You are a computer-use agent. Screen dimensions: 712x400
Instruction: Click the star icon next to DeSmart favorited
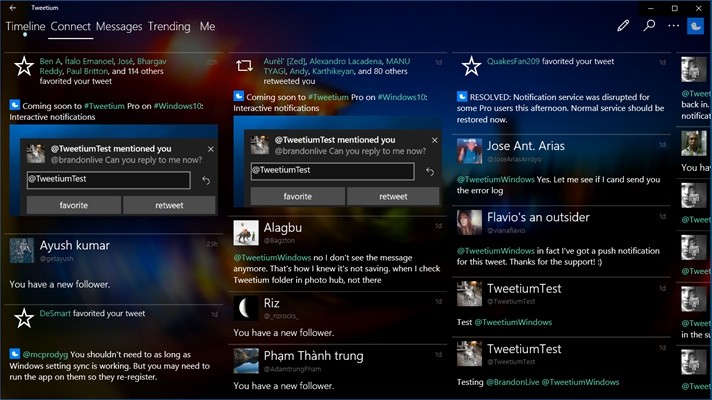tap(24, 318)
